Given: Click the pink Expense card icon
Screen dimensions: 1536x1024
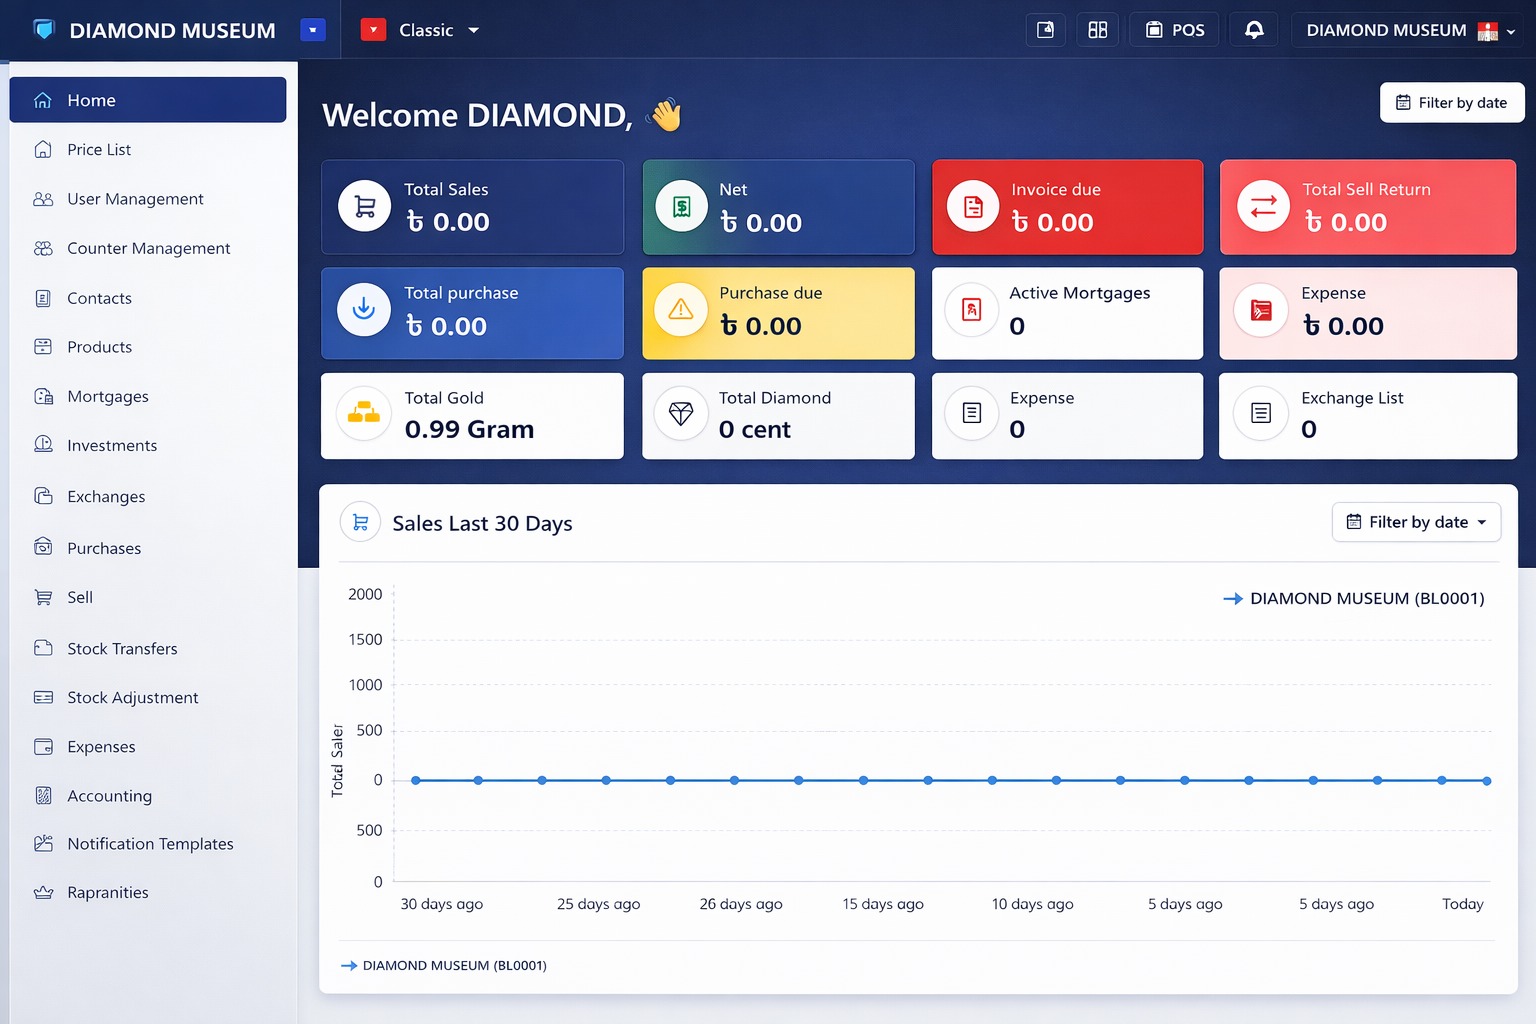Looking at the screenshot, I should 1261,311.
